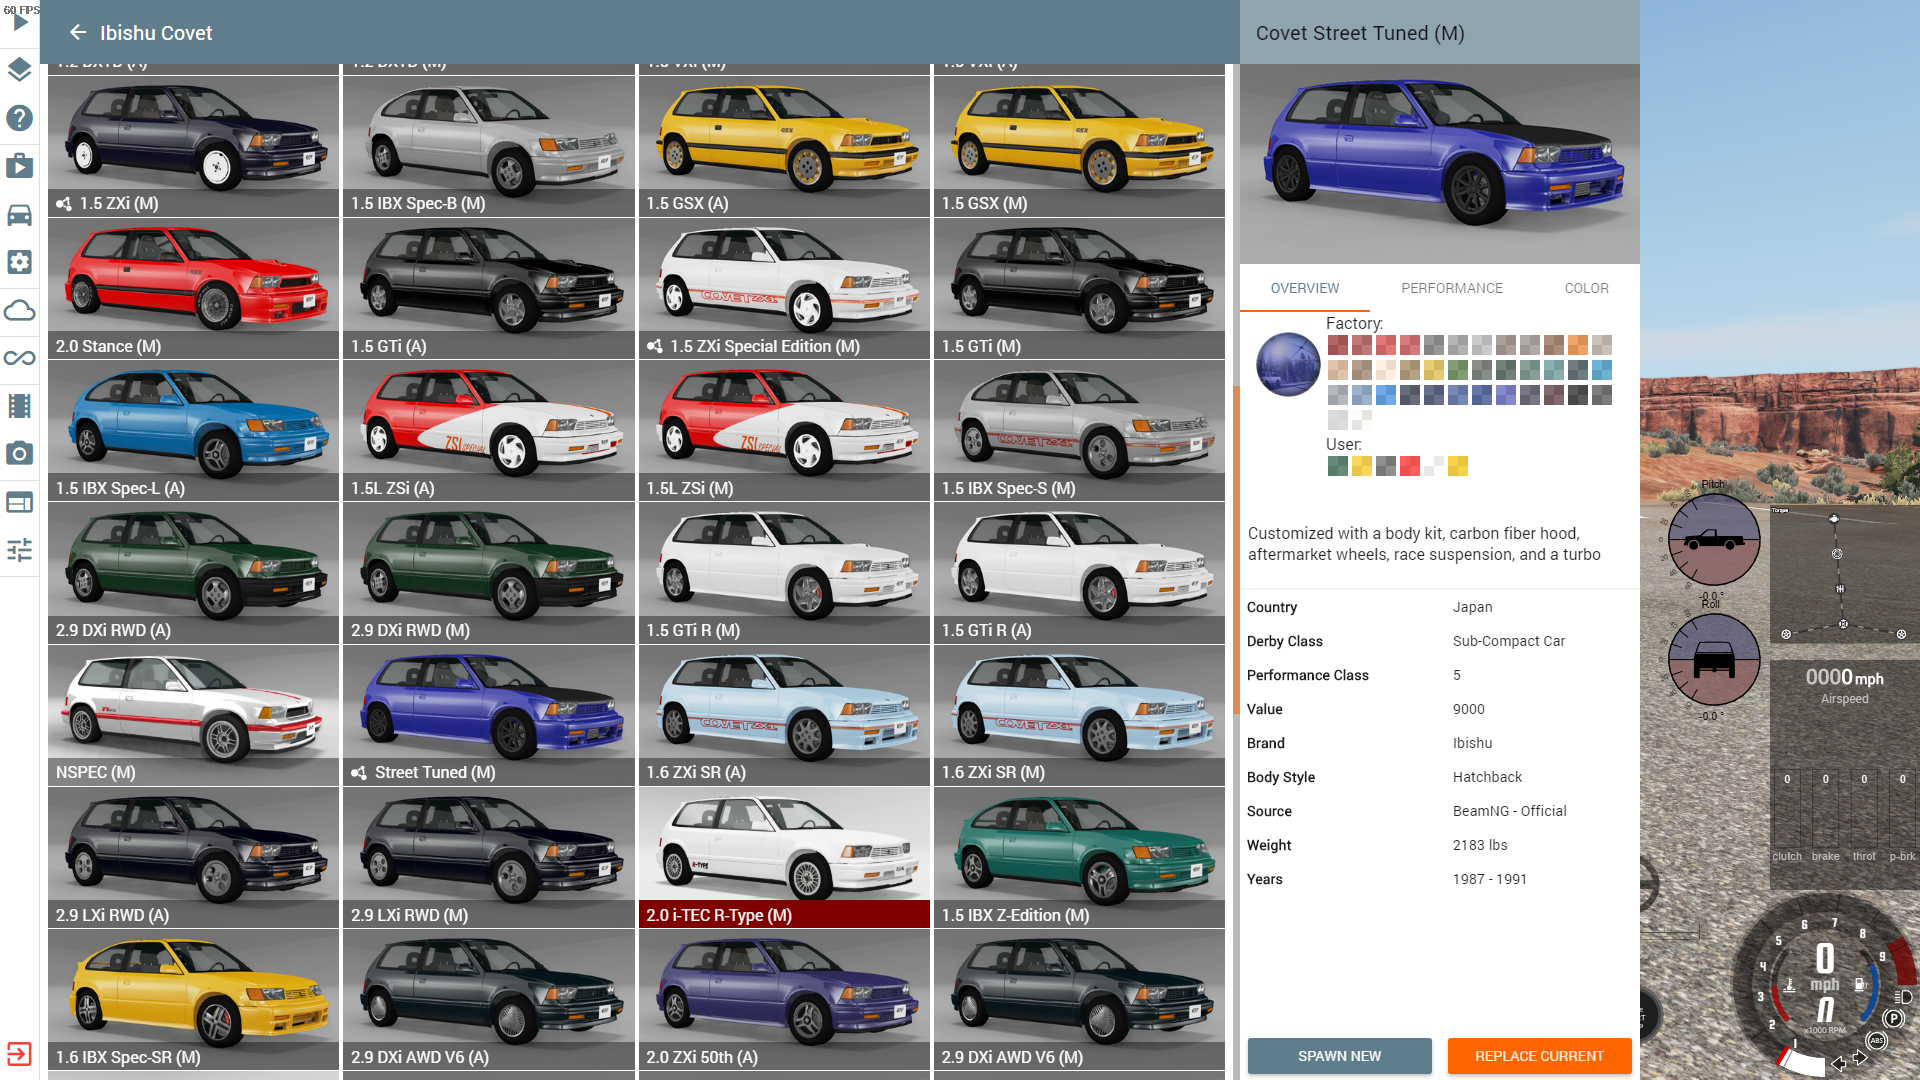
Task: Open the environment cloud icon
Action: click(19, 310)
